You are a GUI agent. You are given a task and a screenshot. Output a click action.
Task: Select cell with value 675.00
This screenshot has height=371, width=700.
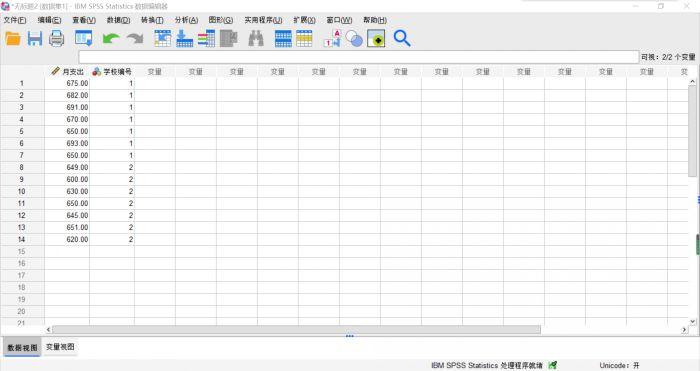(x=67, y=83)
